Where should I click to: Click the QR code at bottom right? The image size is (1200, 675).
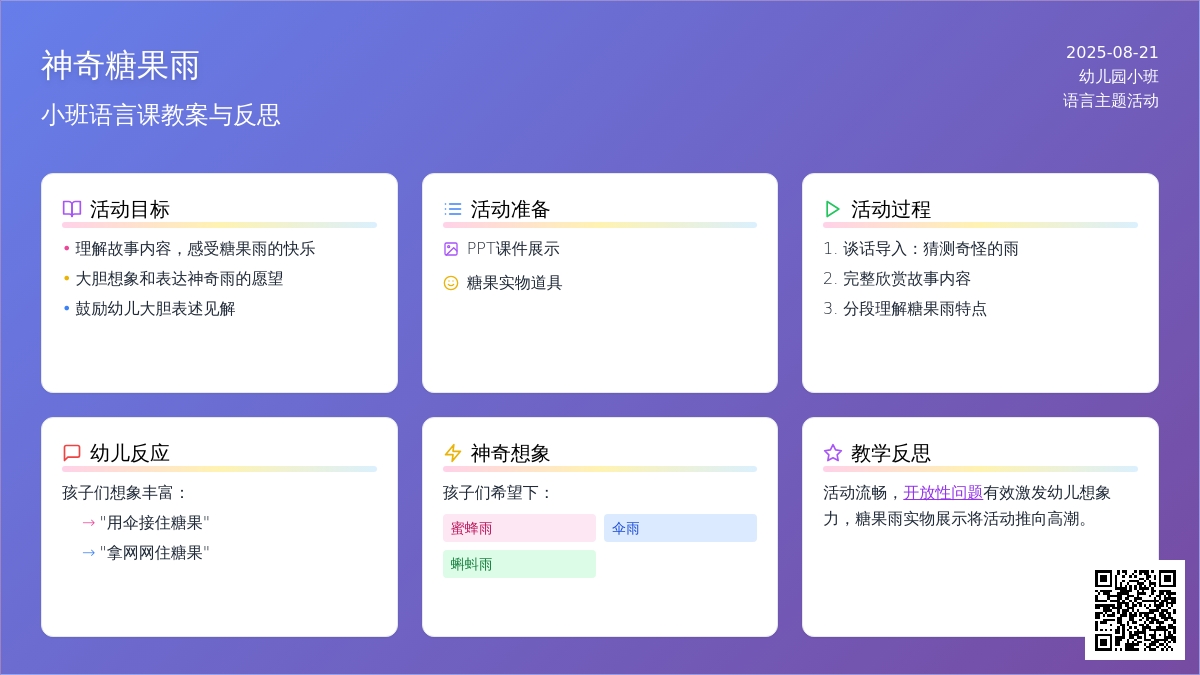[x=1135, y=610]
